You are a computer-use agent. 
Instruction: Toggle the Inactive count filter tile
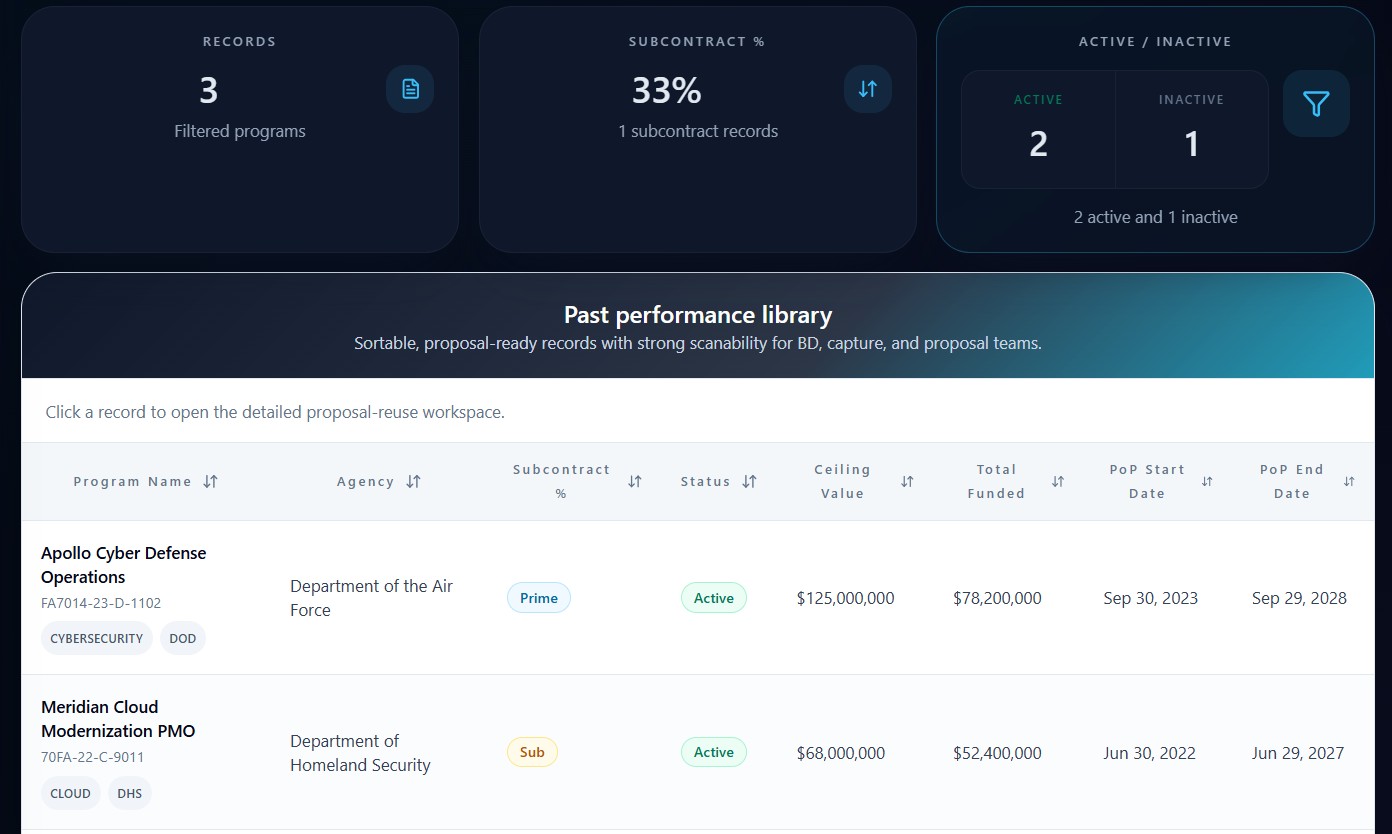point(1191,129)
